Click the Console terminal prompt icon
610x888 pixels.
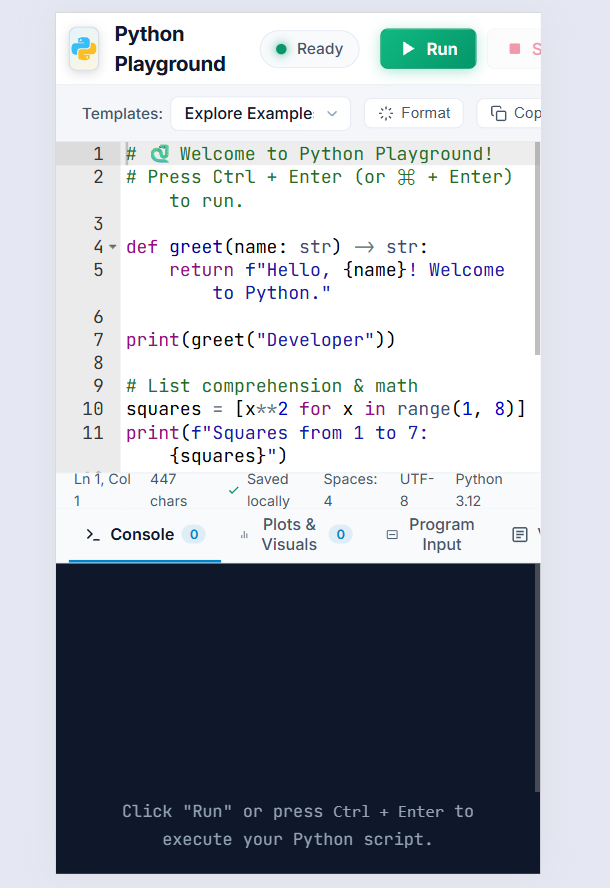[x=93, y=534]
